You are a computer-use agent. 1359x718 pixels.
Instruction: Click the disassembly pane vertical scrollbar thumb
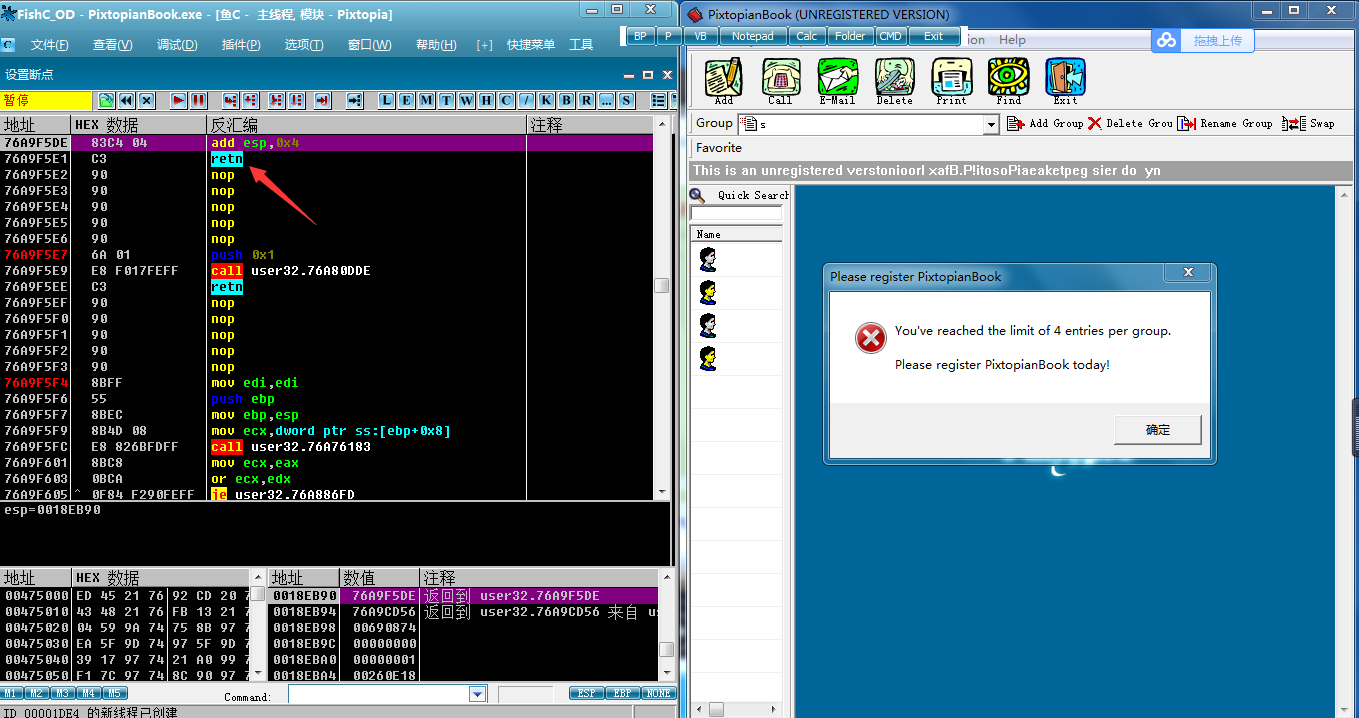tap(662, 285)
